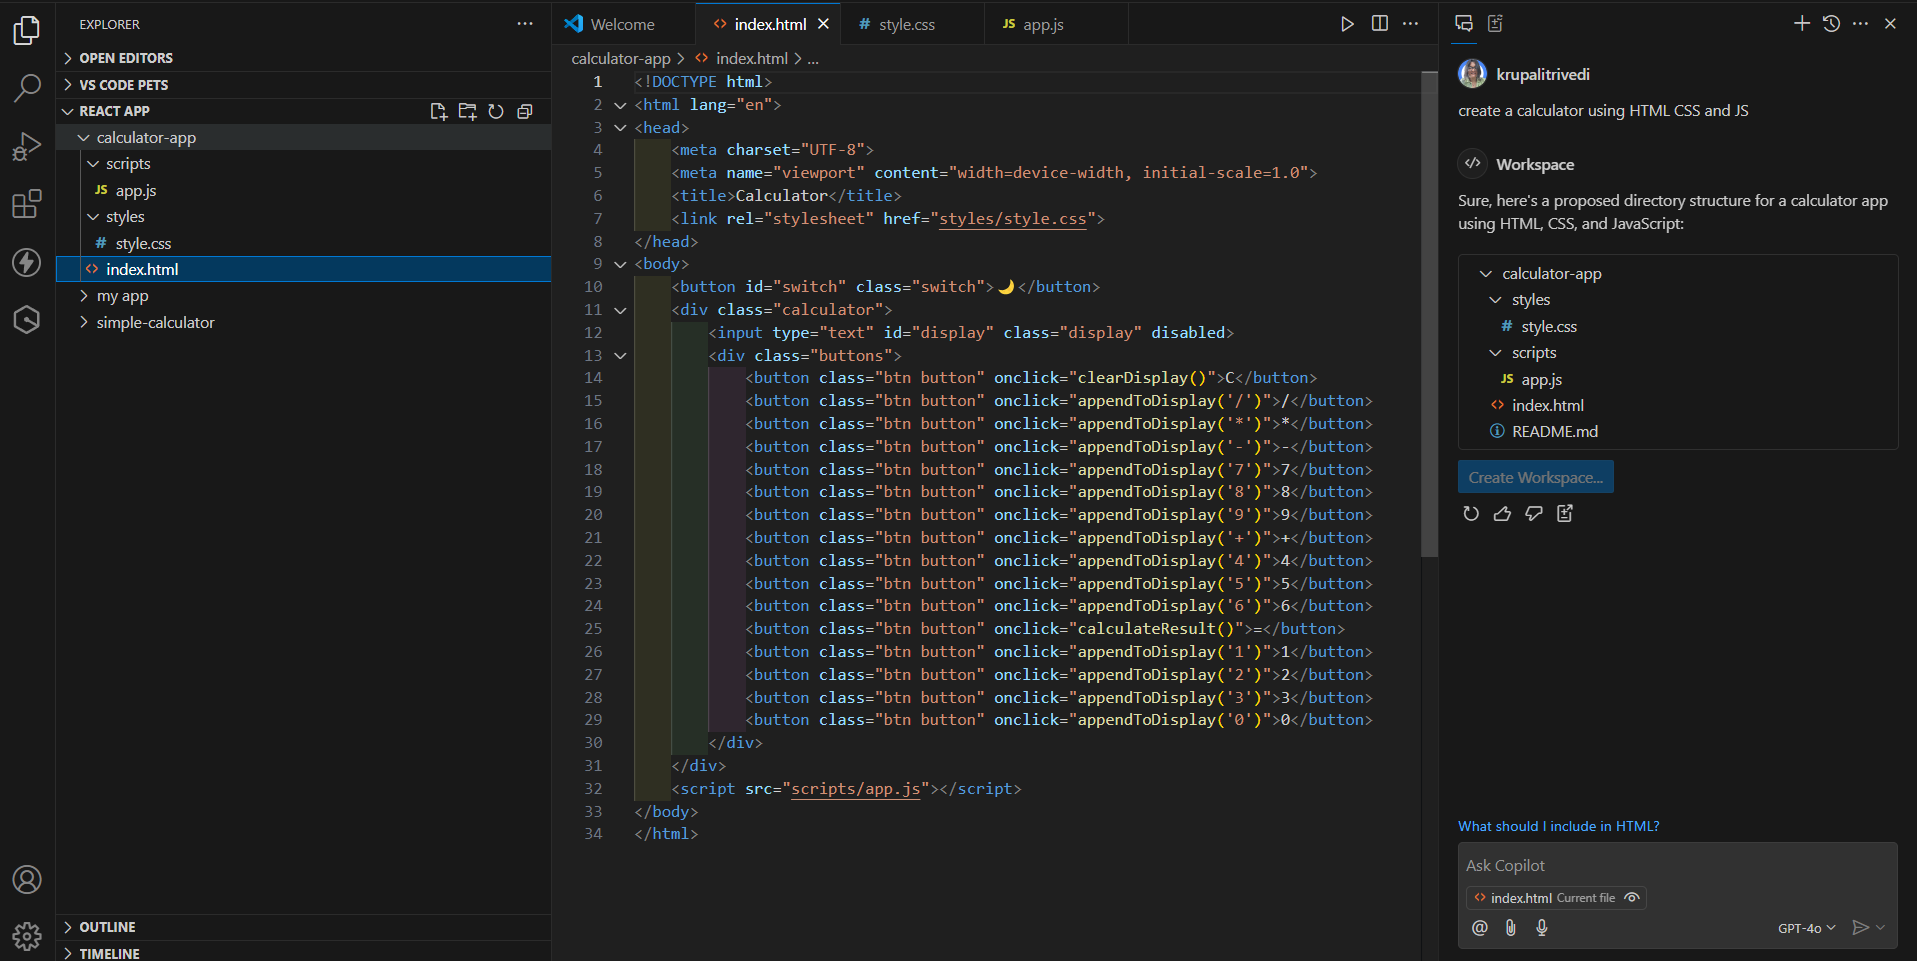Open the GPT-4o model picker
The height and width of the screenshot is (961, 1917).
point(1807,929)
